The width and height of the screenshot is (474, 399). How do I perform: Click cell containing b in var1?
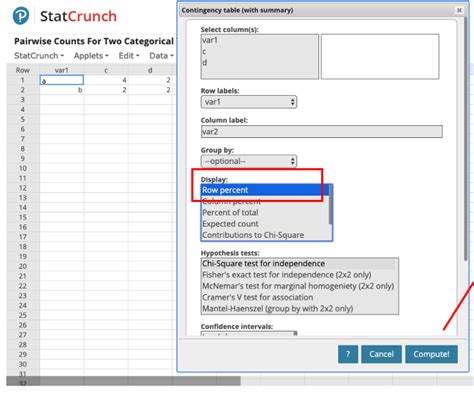coord(62,90)
